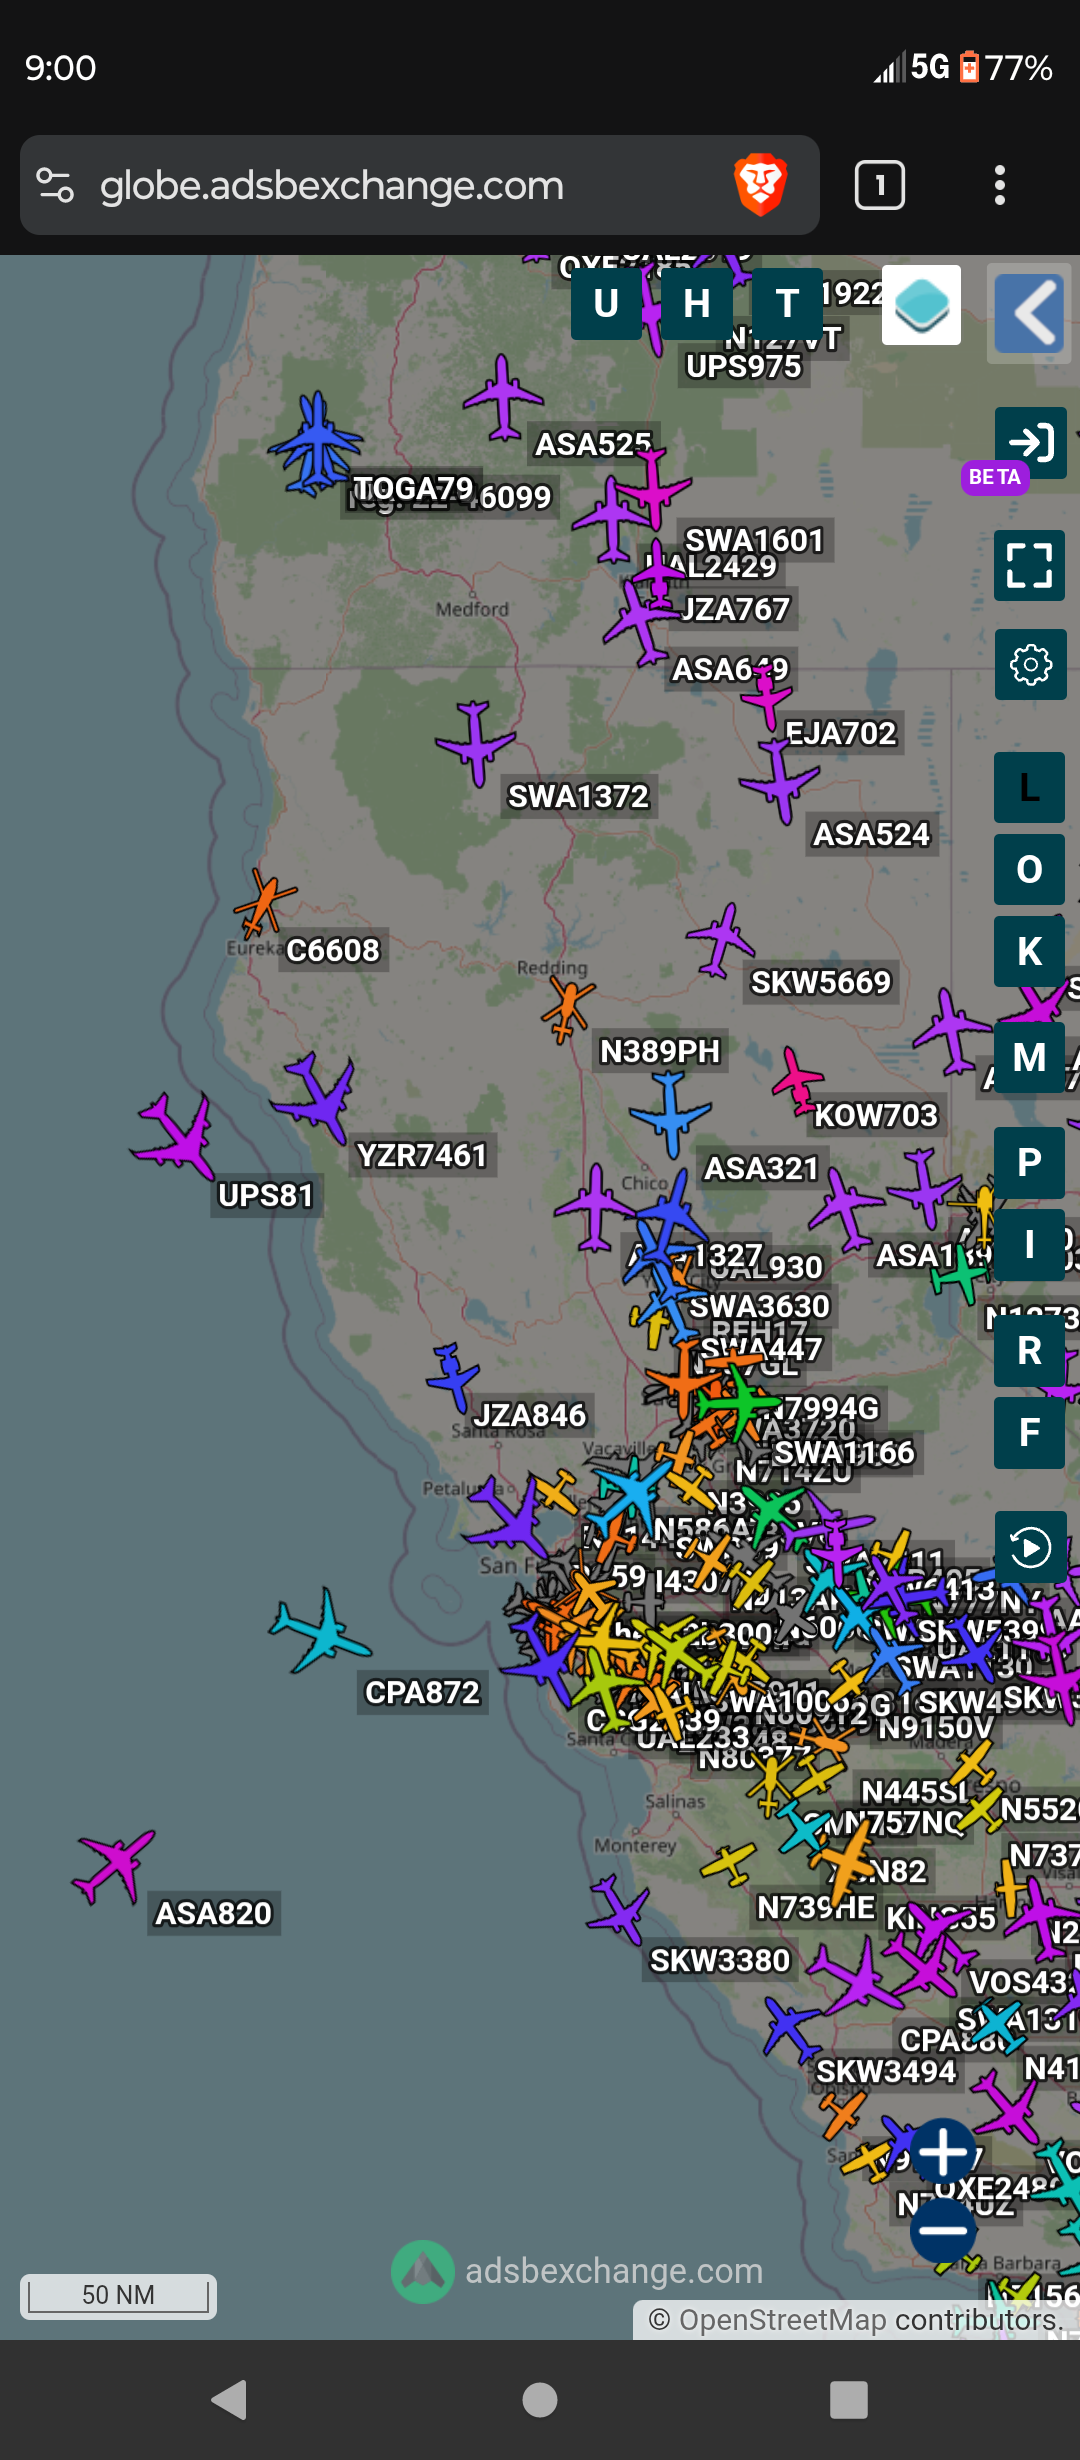Select the SWA1372 purple aircraft
The width and height of the screenshot is (1080, 2460).
[x=474, y=742]
